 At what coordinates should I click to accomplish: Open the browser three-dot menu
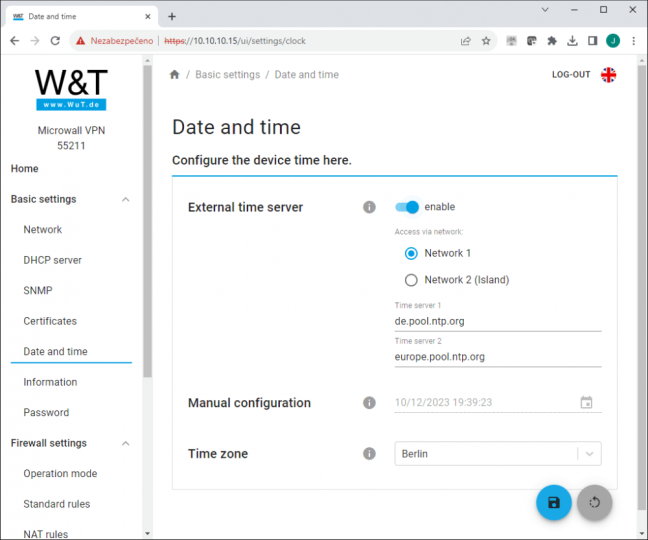[x=634, y=40]
